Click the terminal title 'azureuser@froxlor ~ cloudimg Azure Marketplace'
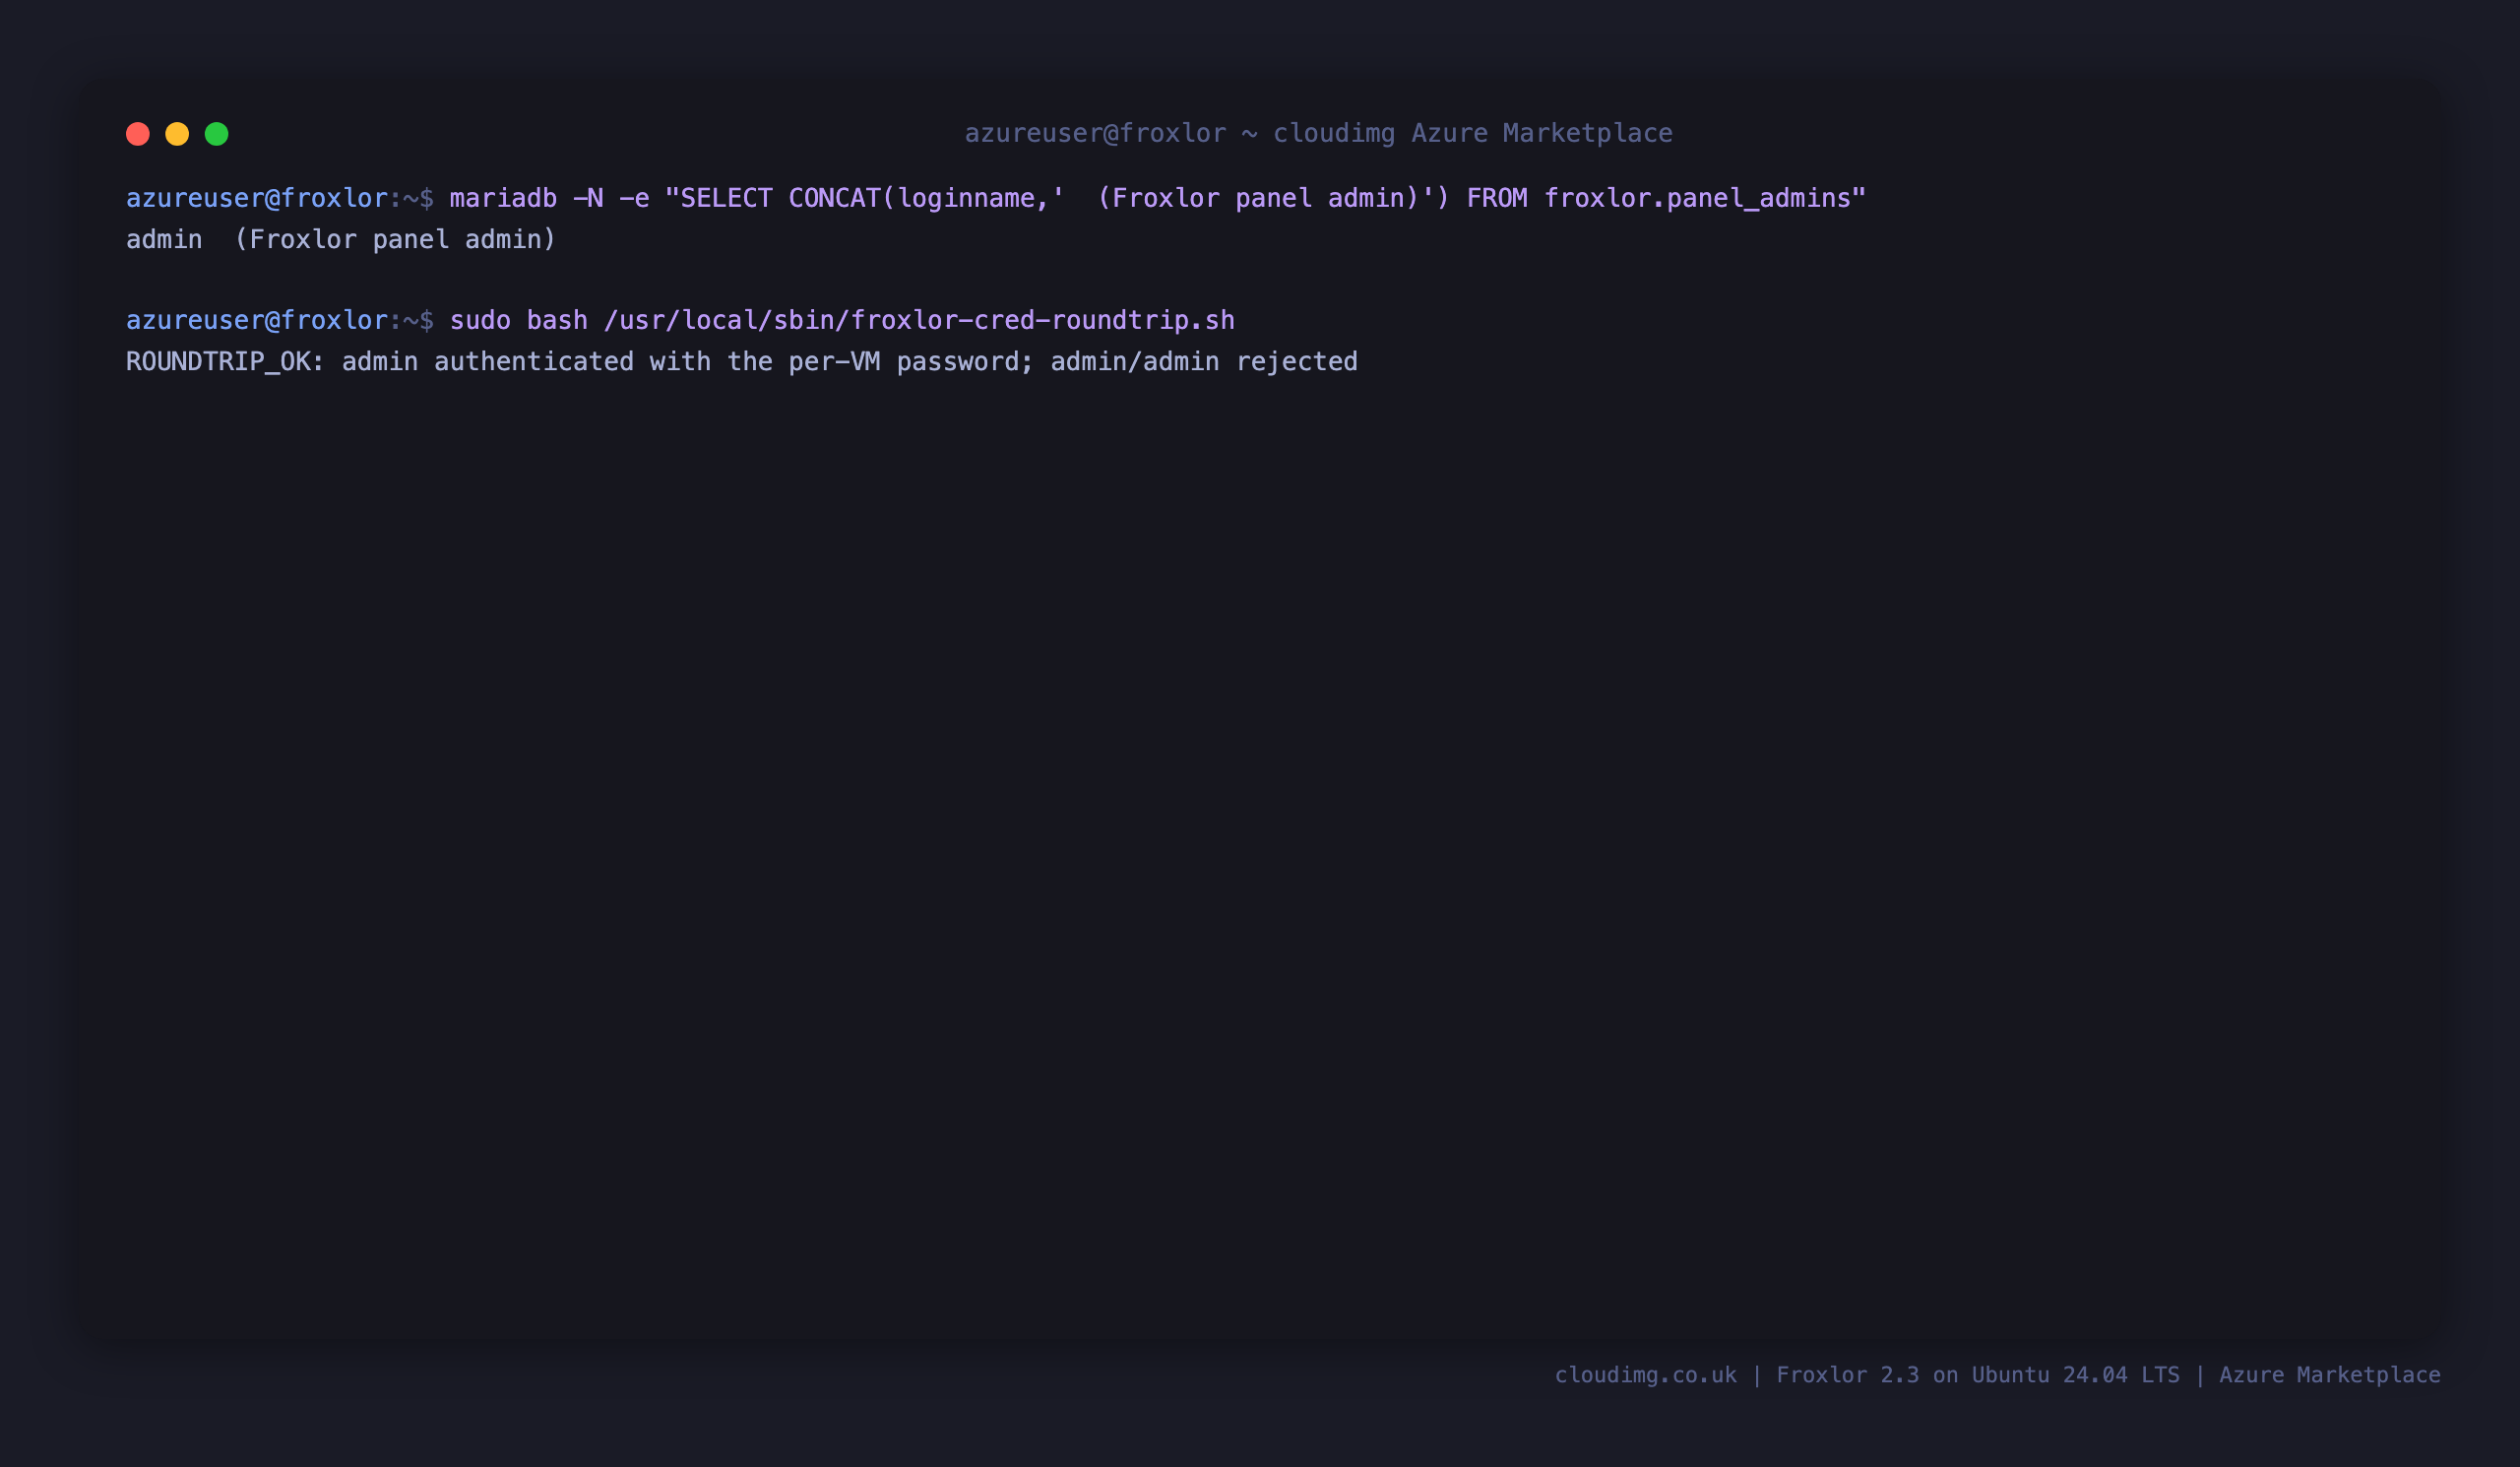 (1318, 133)
